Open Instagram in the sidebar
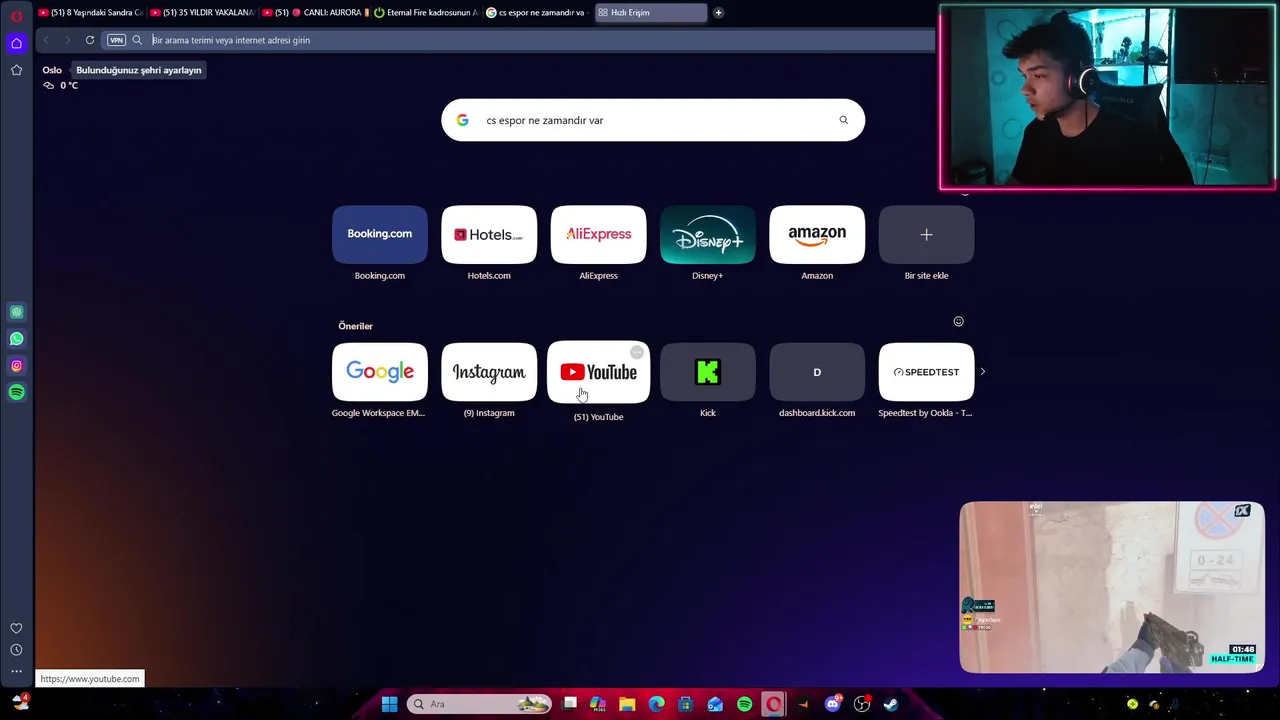This screenshot has height=720, width=1280. coord(16,366)
